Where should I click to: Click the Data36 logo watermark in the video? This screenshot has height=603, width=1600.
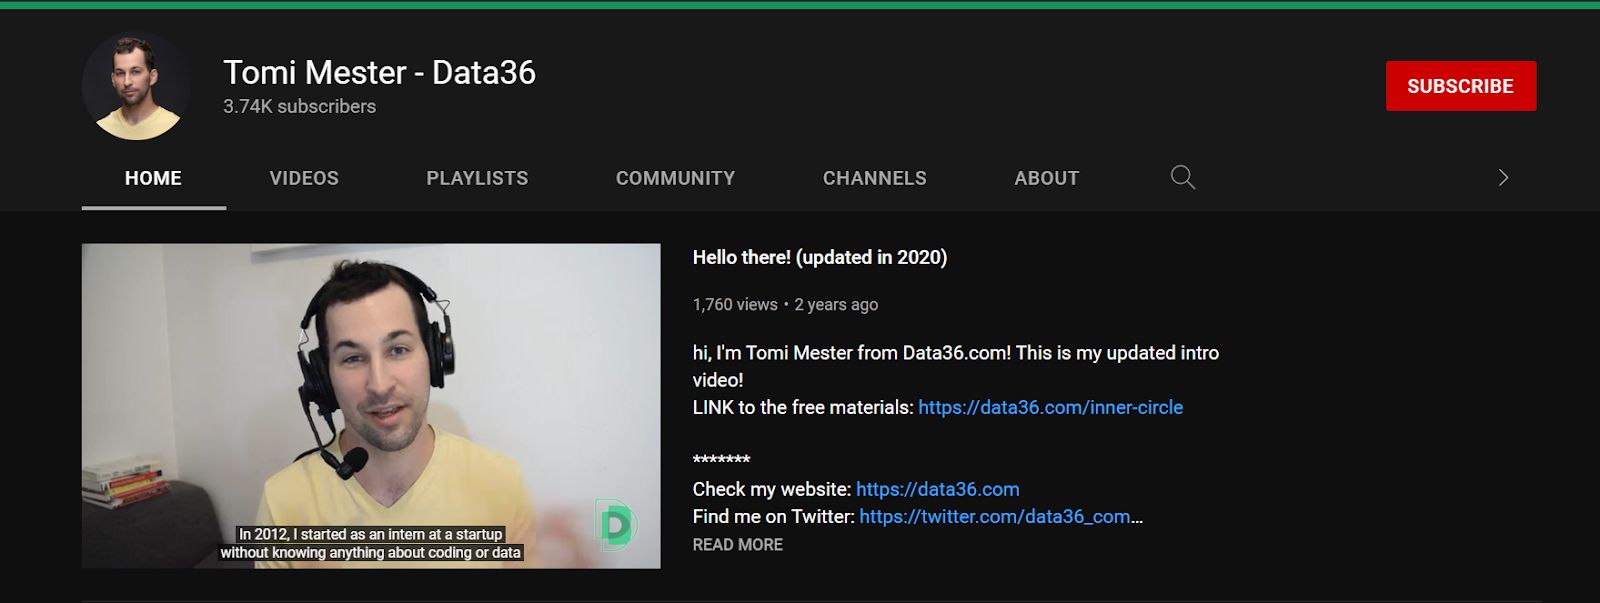616,525
